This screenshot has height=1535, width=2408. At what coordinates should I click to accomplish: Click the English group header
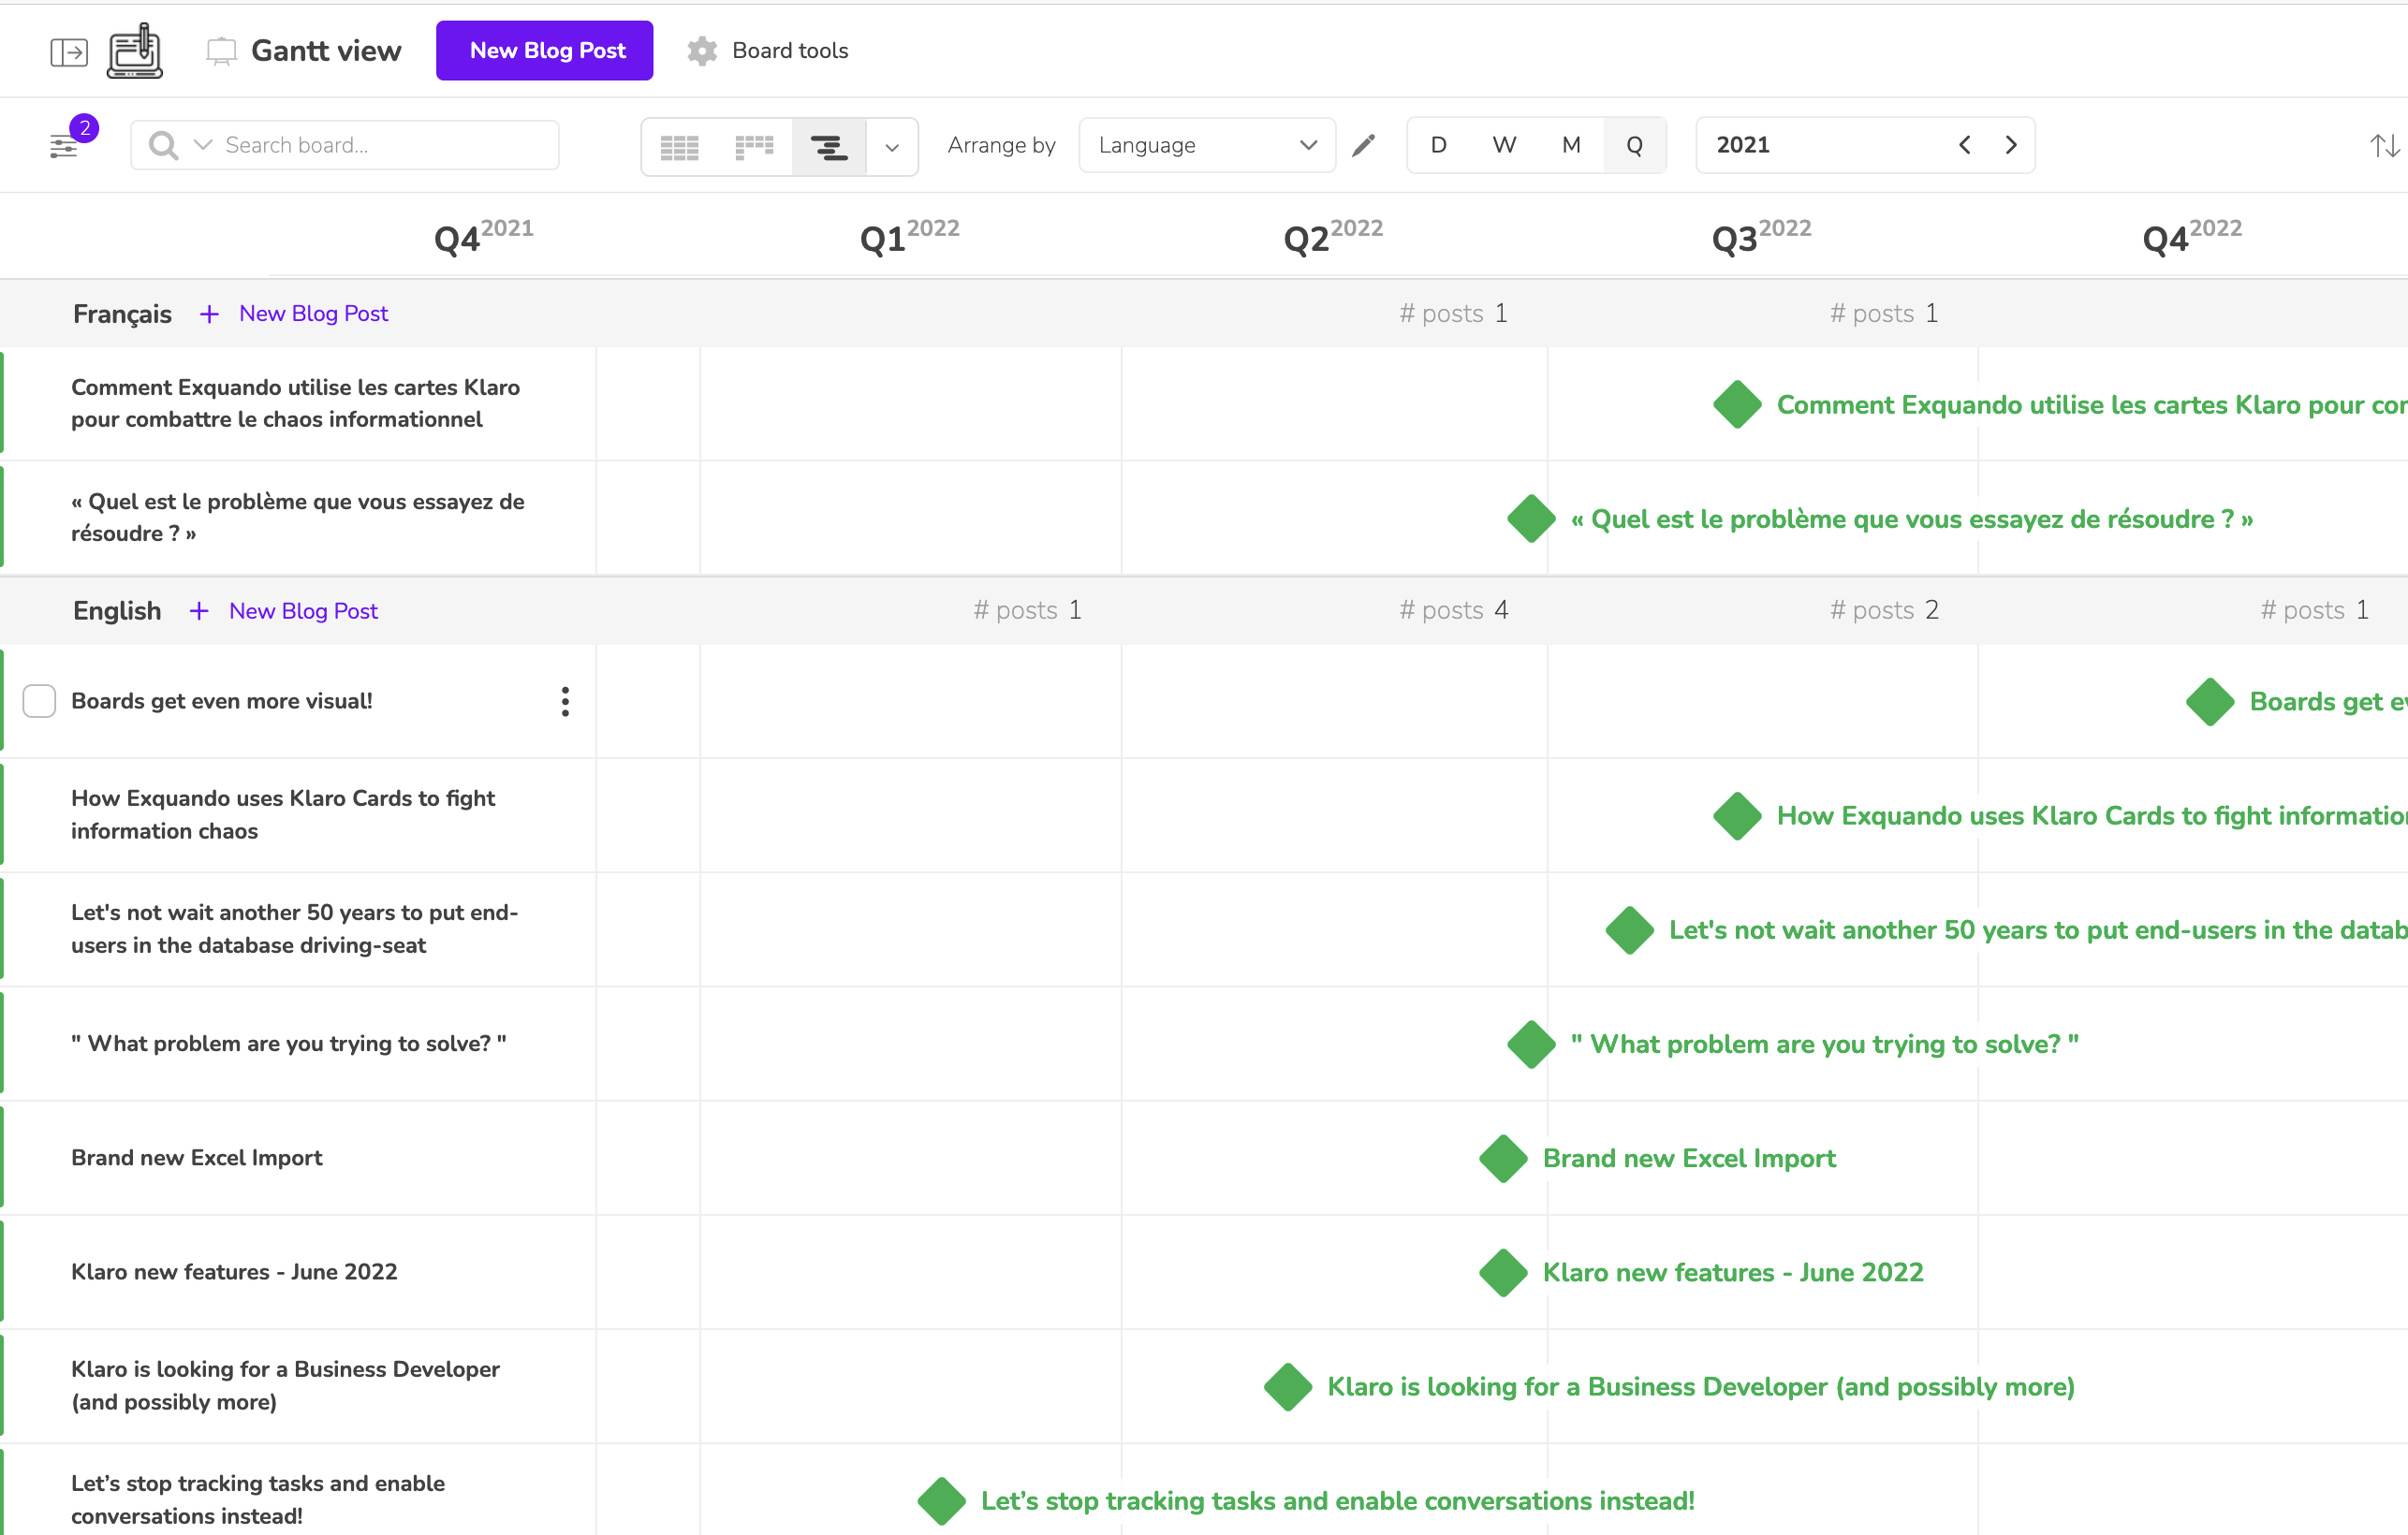pos(117,611)
